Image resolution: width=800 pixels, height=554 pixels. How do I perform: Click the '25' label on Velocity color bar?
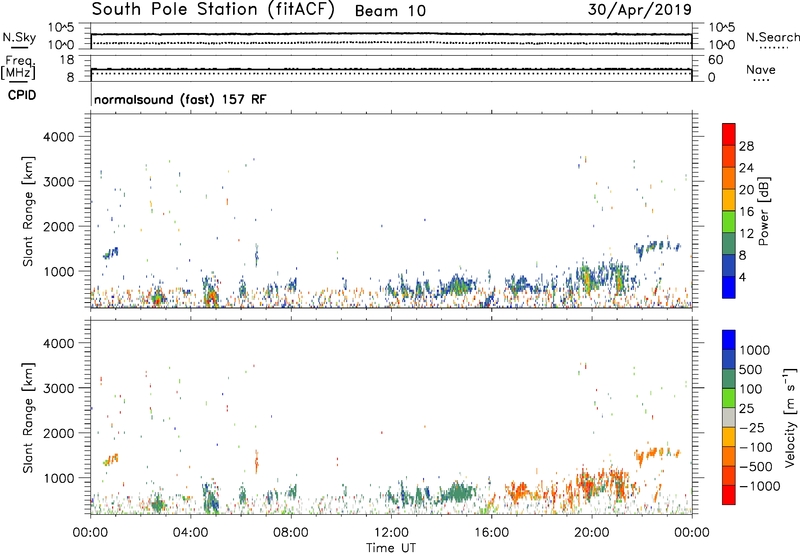click(x=746, y=409)
